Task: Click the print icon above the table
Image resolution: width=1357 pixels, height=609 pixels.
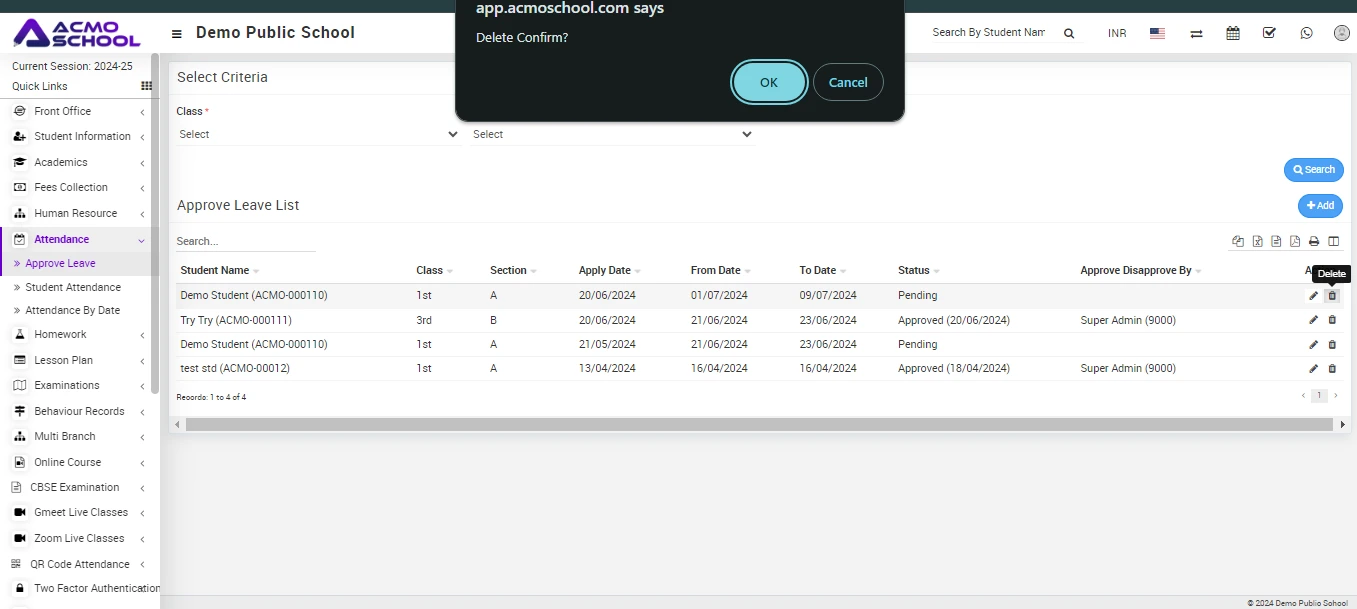Action: [x=1314, y=241]
